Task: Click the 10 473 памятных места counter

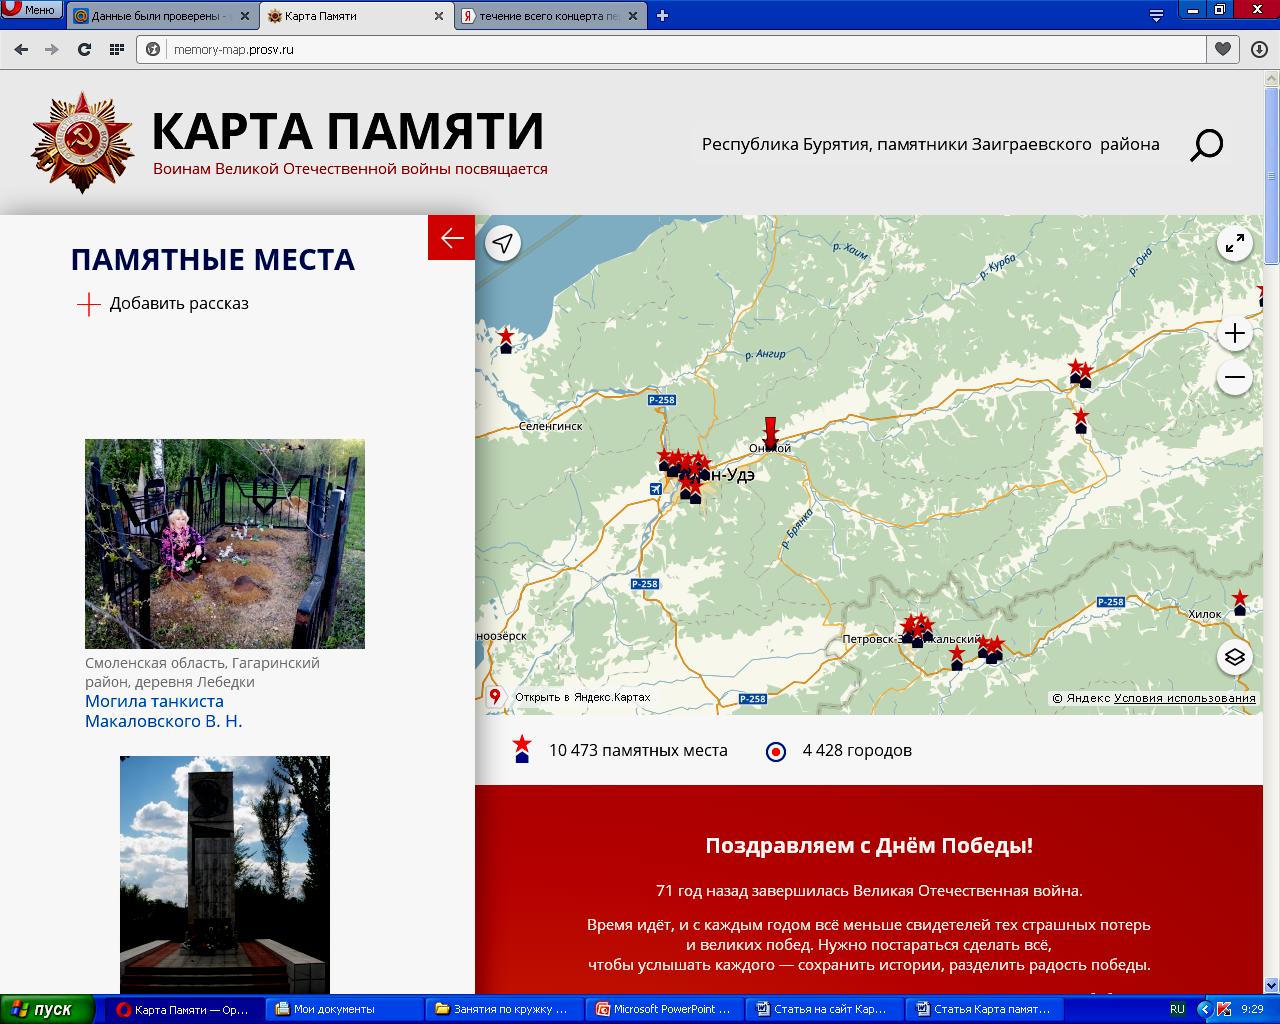Action: click(x=638, y=750)
